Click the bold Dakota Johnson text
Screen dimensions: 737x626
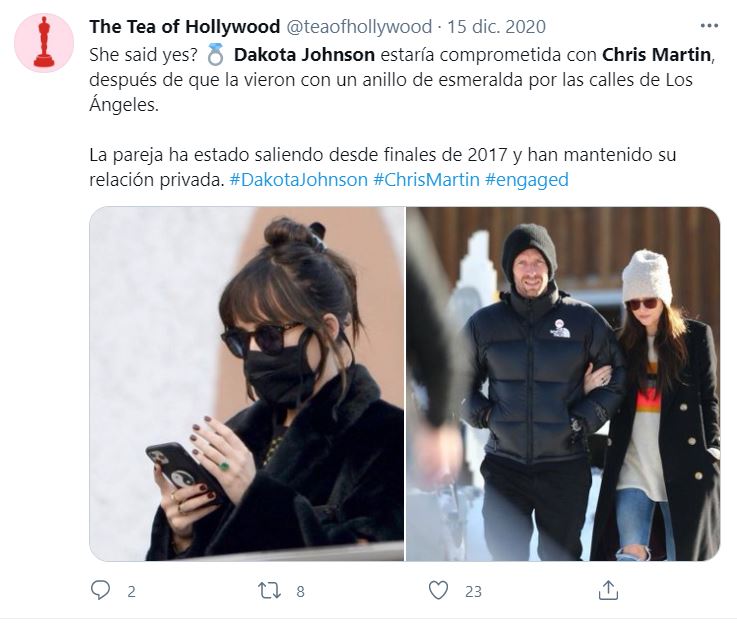coord(304,55)
